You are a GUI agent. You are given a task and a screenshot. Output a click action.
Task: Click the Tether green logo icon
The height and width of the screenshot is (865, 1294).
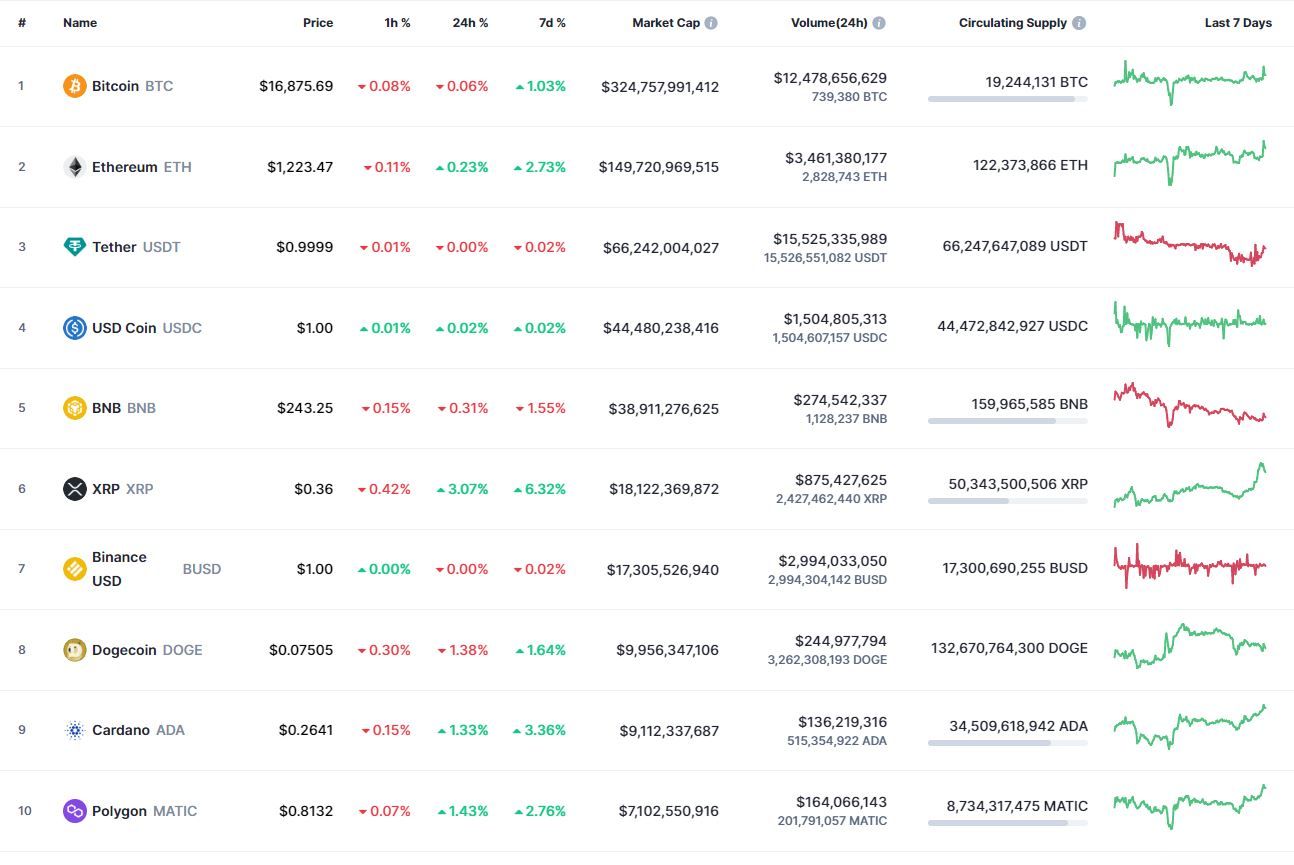[75, 247]
